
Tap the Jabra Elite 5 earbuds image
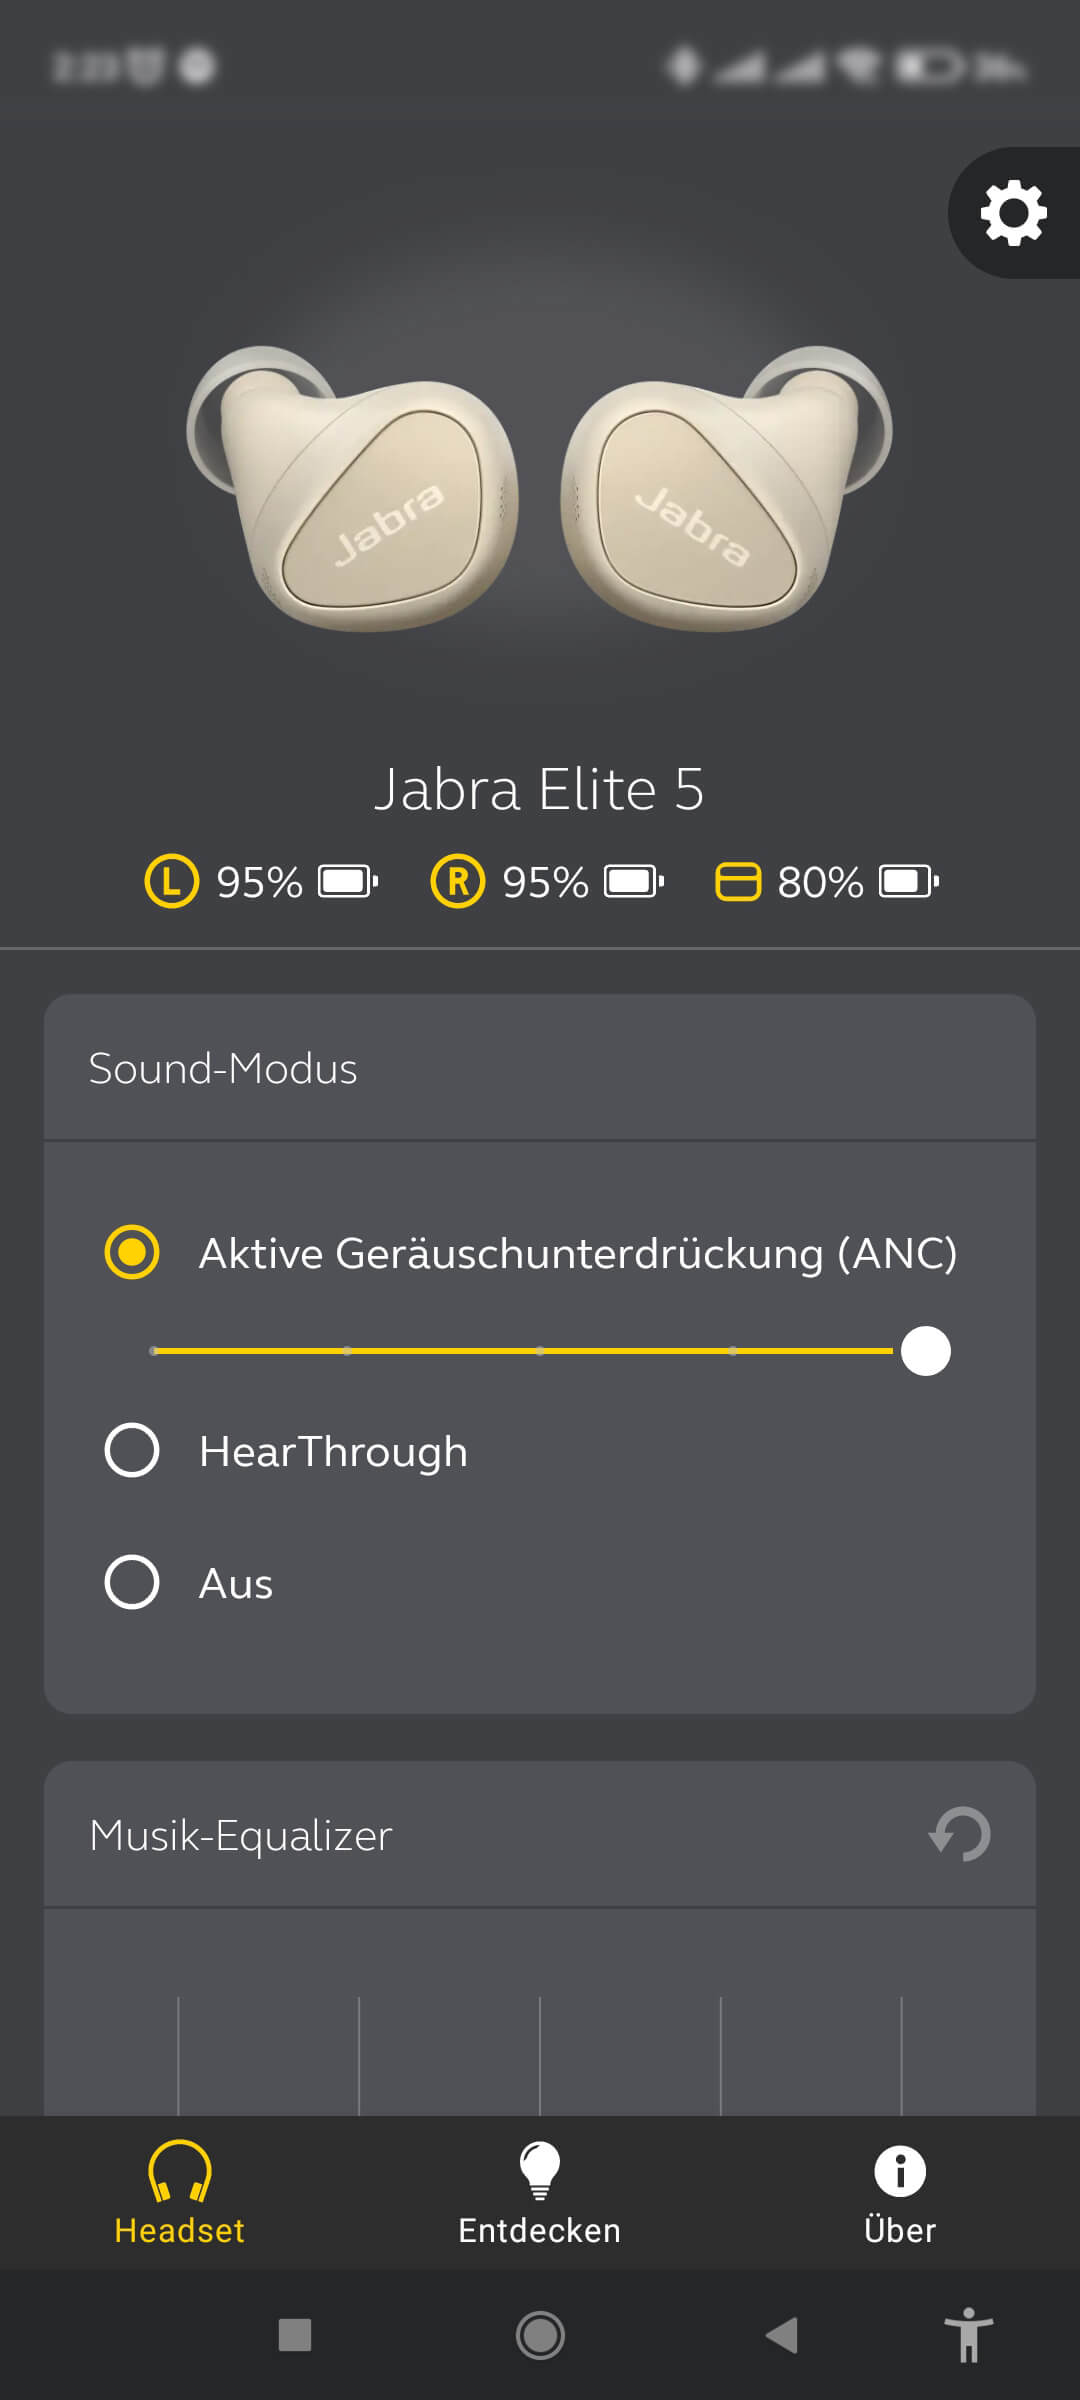(x=540, y=490)
